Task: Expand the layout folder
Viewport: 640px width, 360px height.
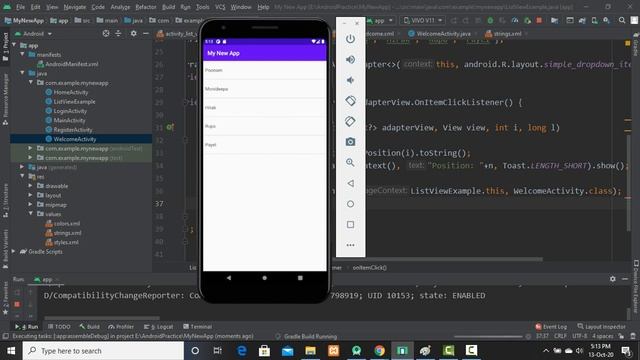Action: [31, 195]
